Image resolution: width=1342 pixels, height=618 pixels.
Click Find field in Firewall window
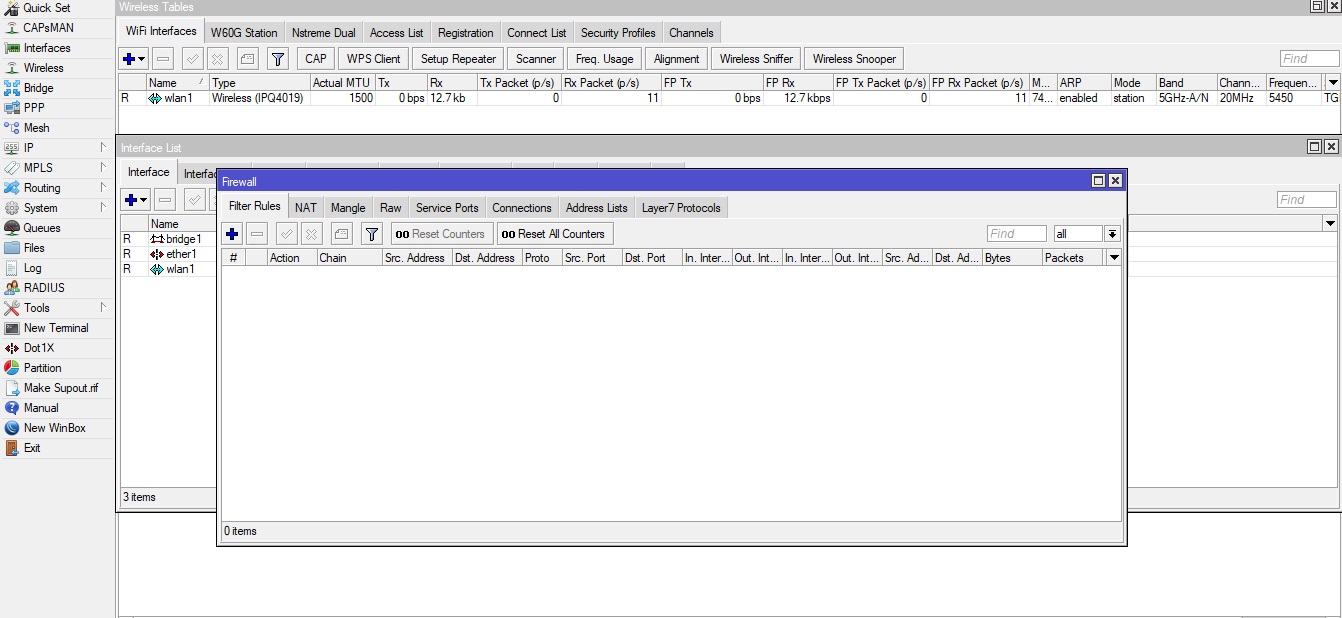(x=1016, y=234)
